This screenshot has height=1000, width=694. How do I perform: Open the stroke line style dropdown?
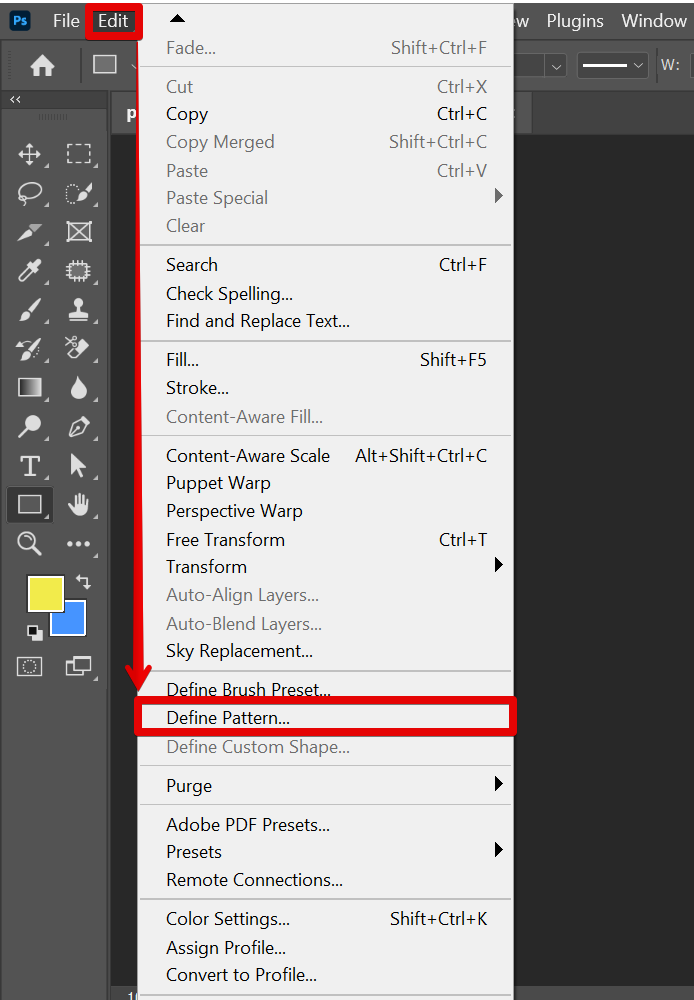[x=612, y=65]
